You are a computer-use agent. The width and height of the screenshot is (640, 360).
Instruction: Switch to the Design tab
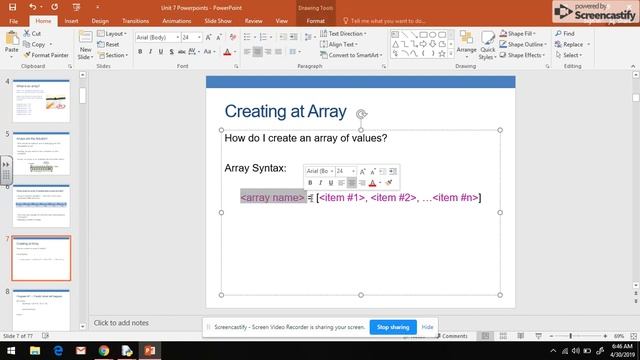(100, 21)
